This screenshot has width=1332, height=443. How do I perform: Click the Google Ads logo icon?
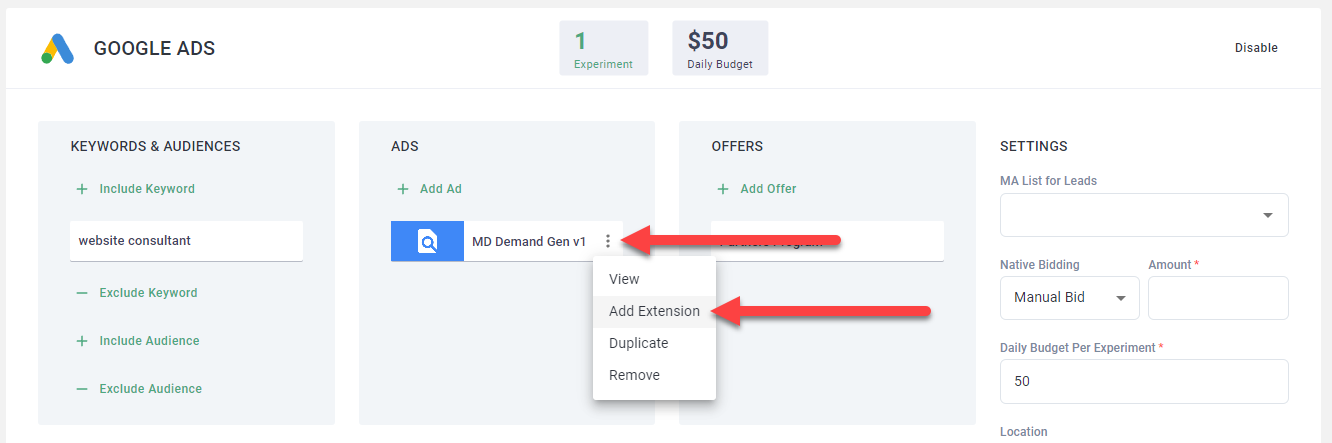click(x=57, y=48)
